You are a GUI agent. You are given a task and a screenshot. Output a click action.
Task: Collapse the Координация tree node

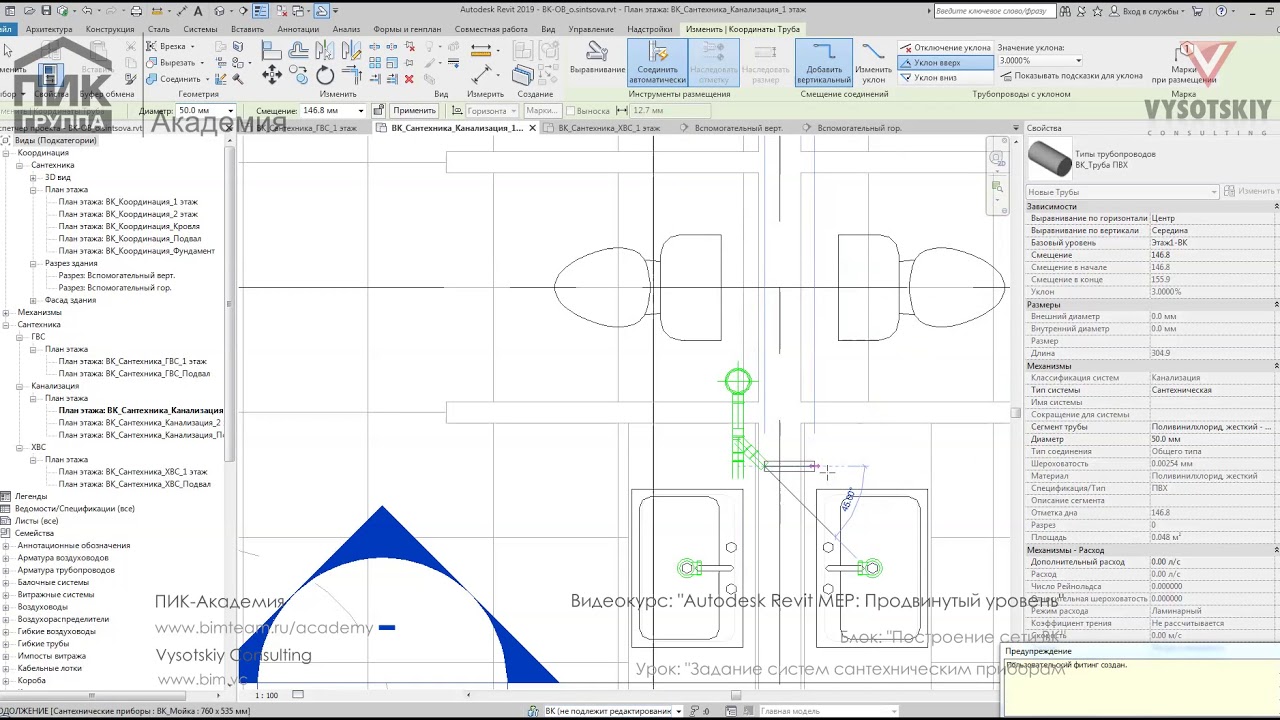click(x=7, y=153)
